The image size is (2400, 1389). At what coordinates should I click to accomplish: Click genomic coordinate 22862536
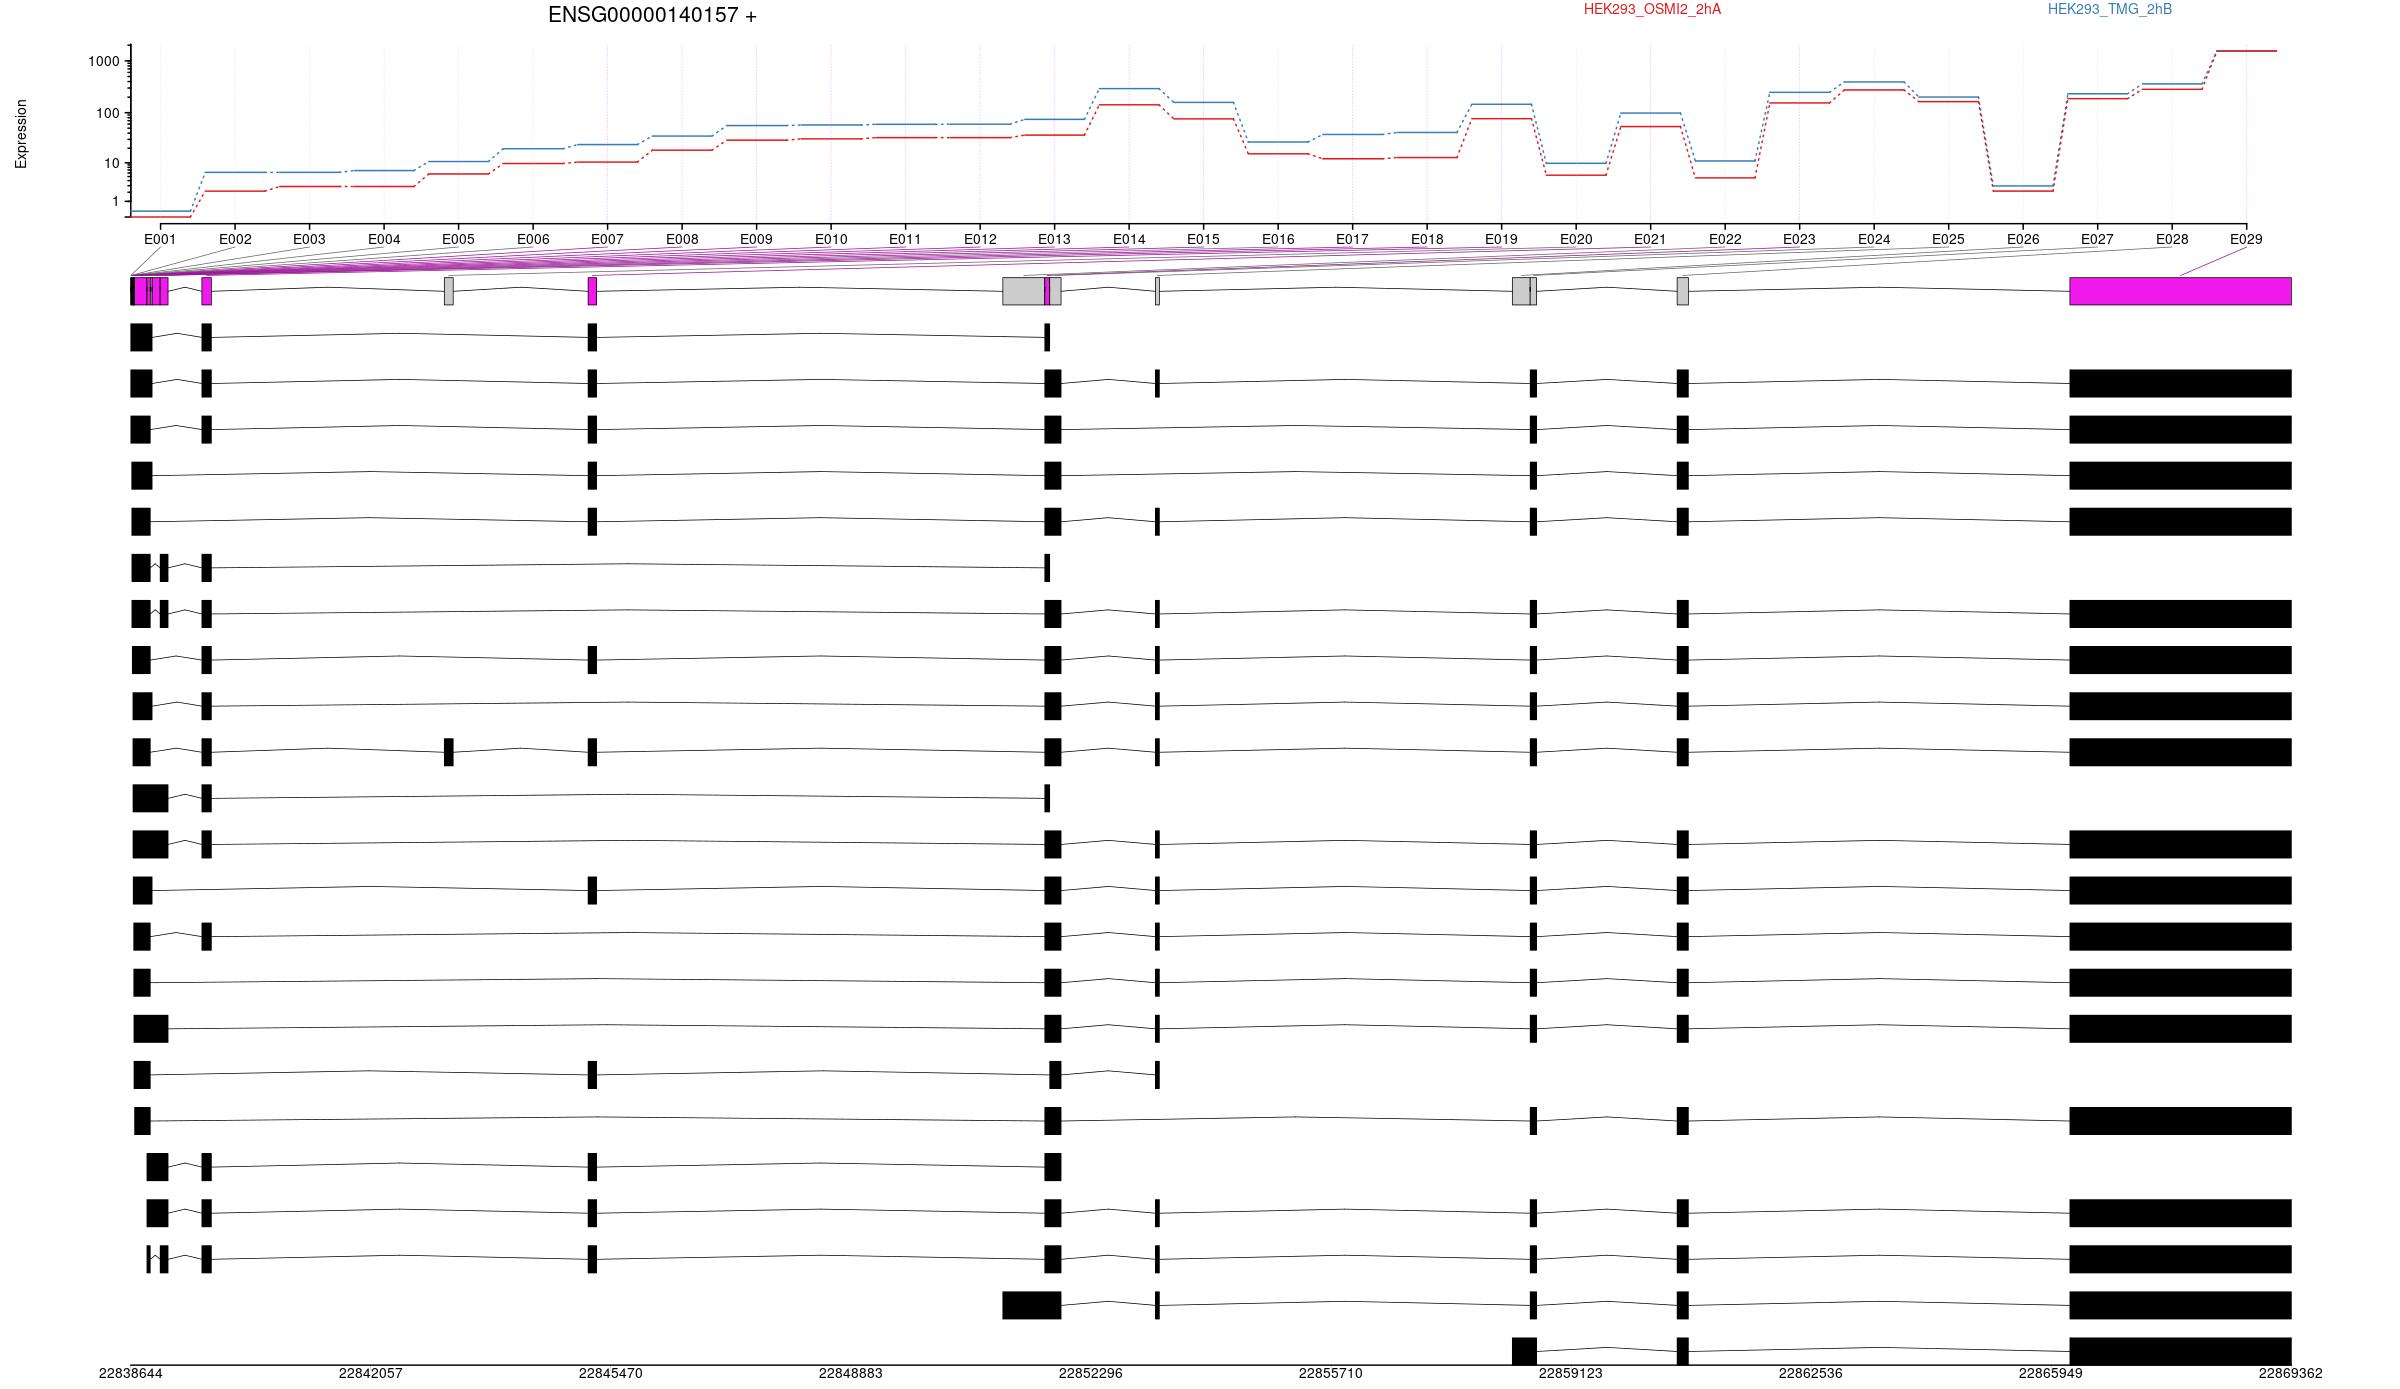(1811, 1373)
